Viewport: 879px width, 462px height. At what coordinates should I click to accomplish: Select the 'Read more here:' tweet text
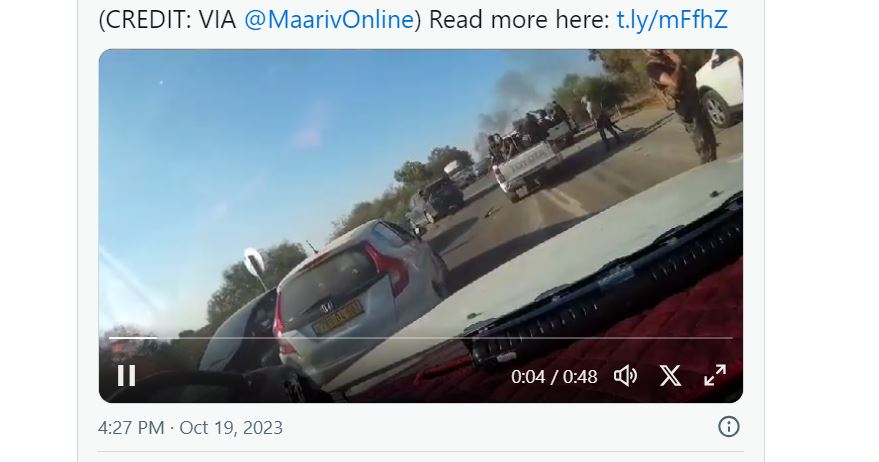coord(519,20)
